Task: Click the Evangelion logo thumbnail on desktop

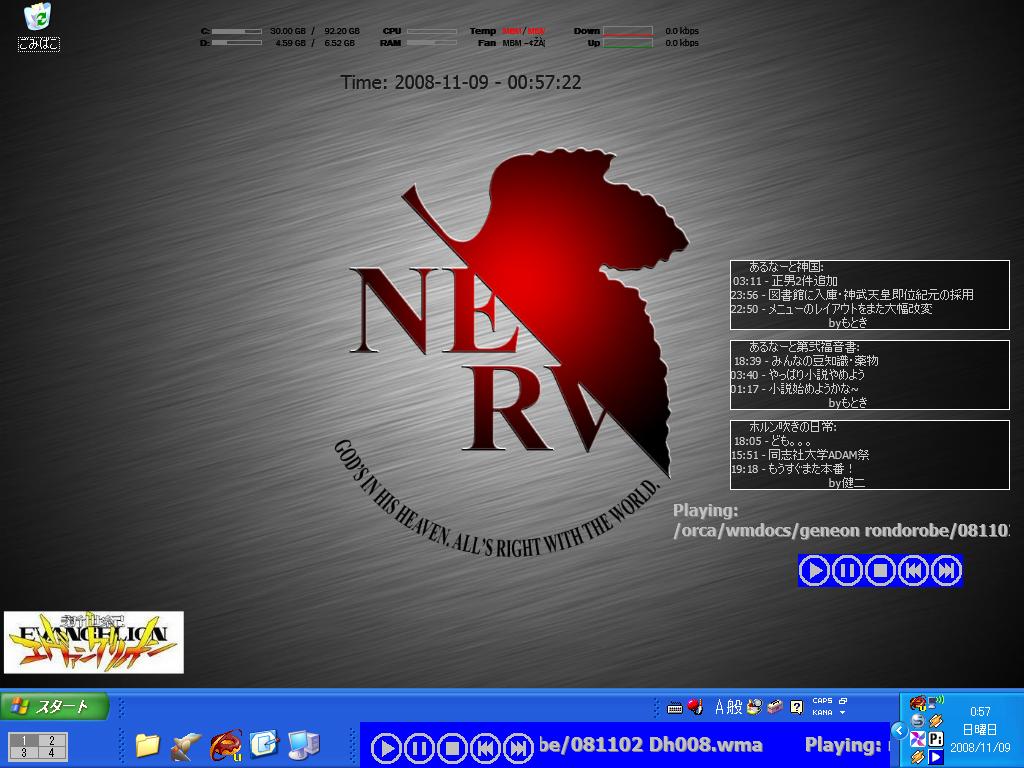Action: tap(93, 643)
